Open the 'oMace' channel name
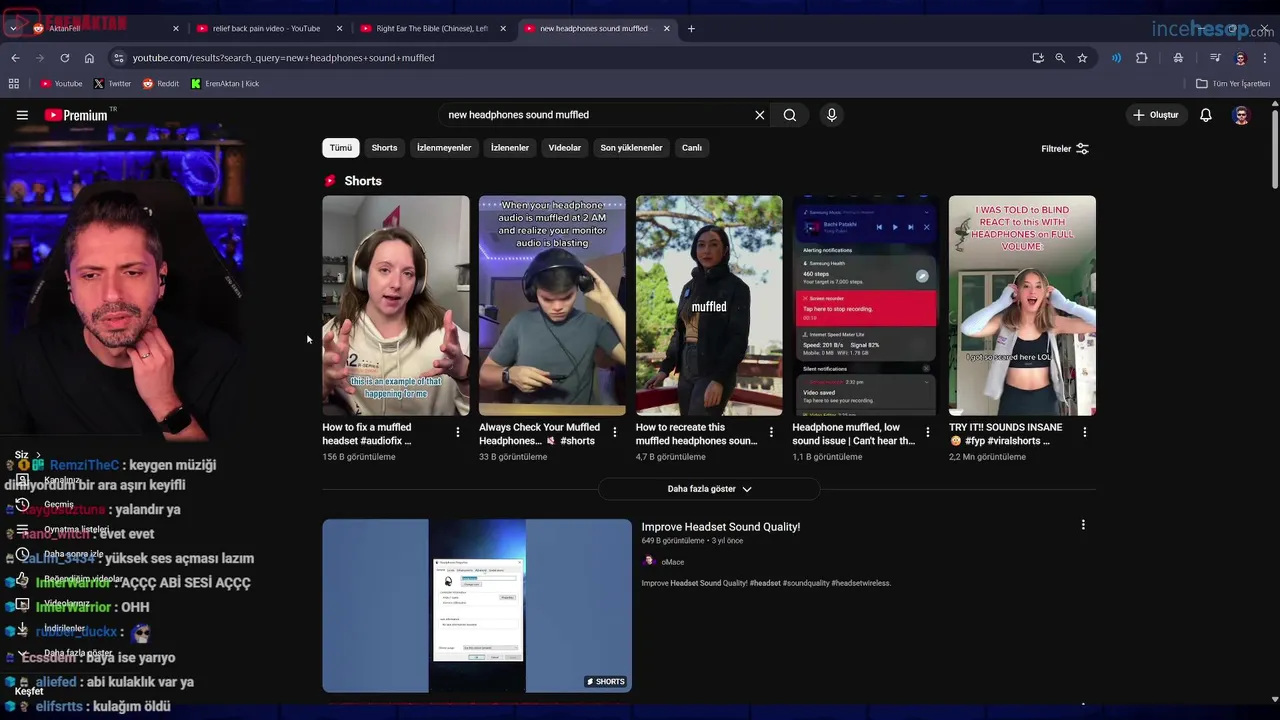Screen dimensions: 1280x720 (x=673, y=562)
